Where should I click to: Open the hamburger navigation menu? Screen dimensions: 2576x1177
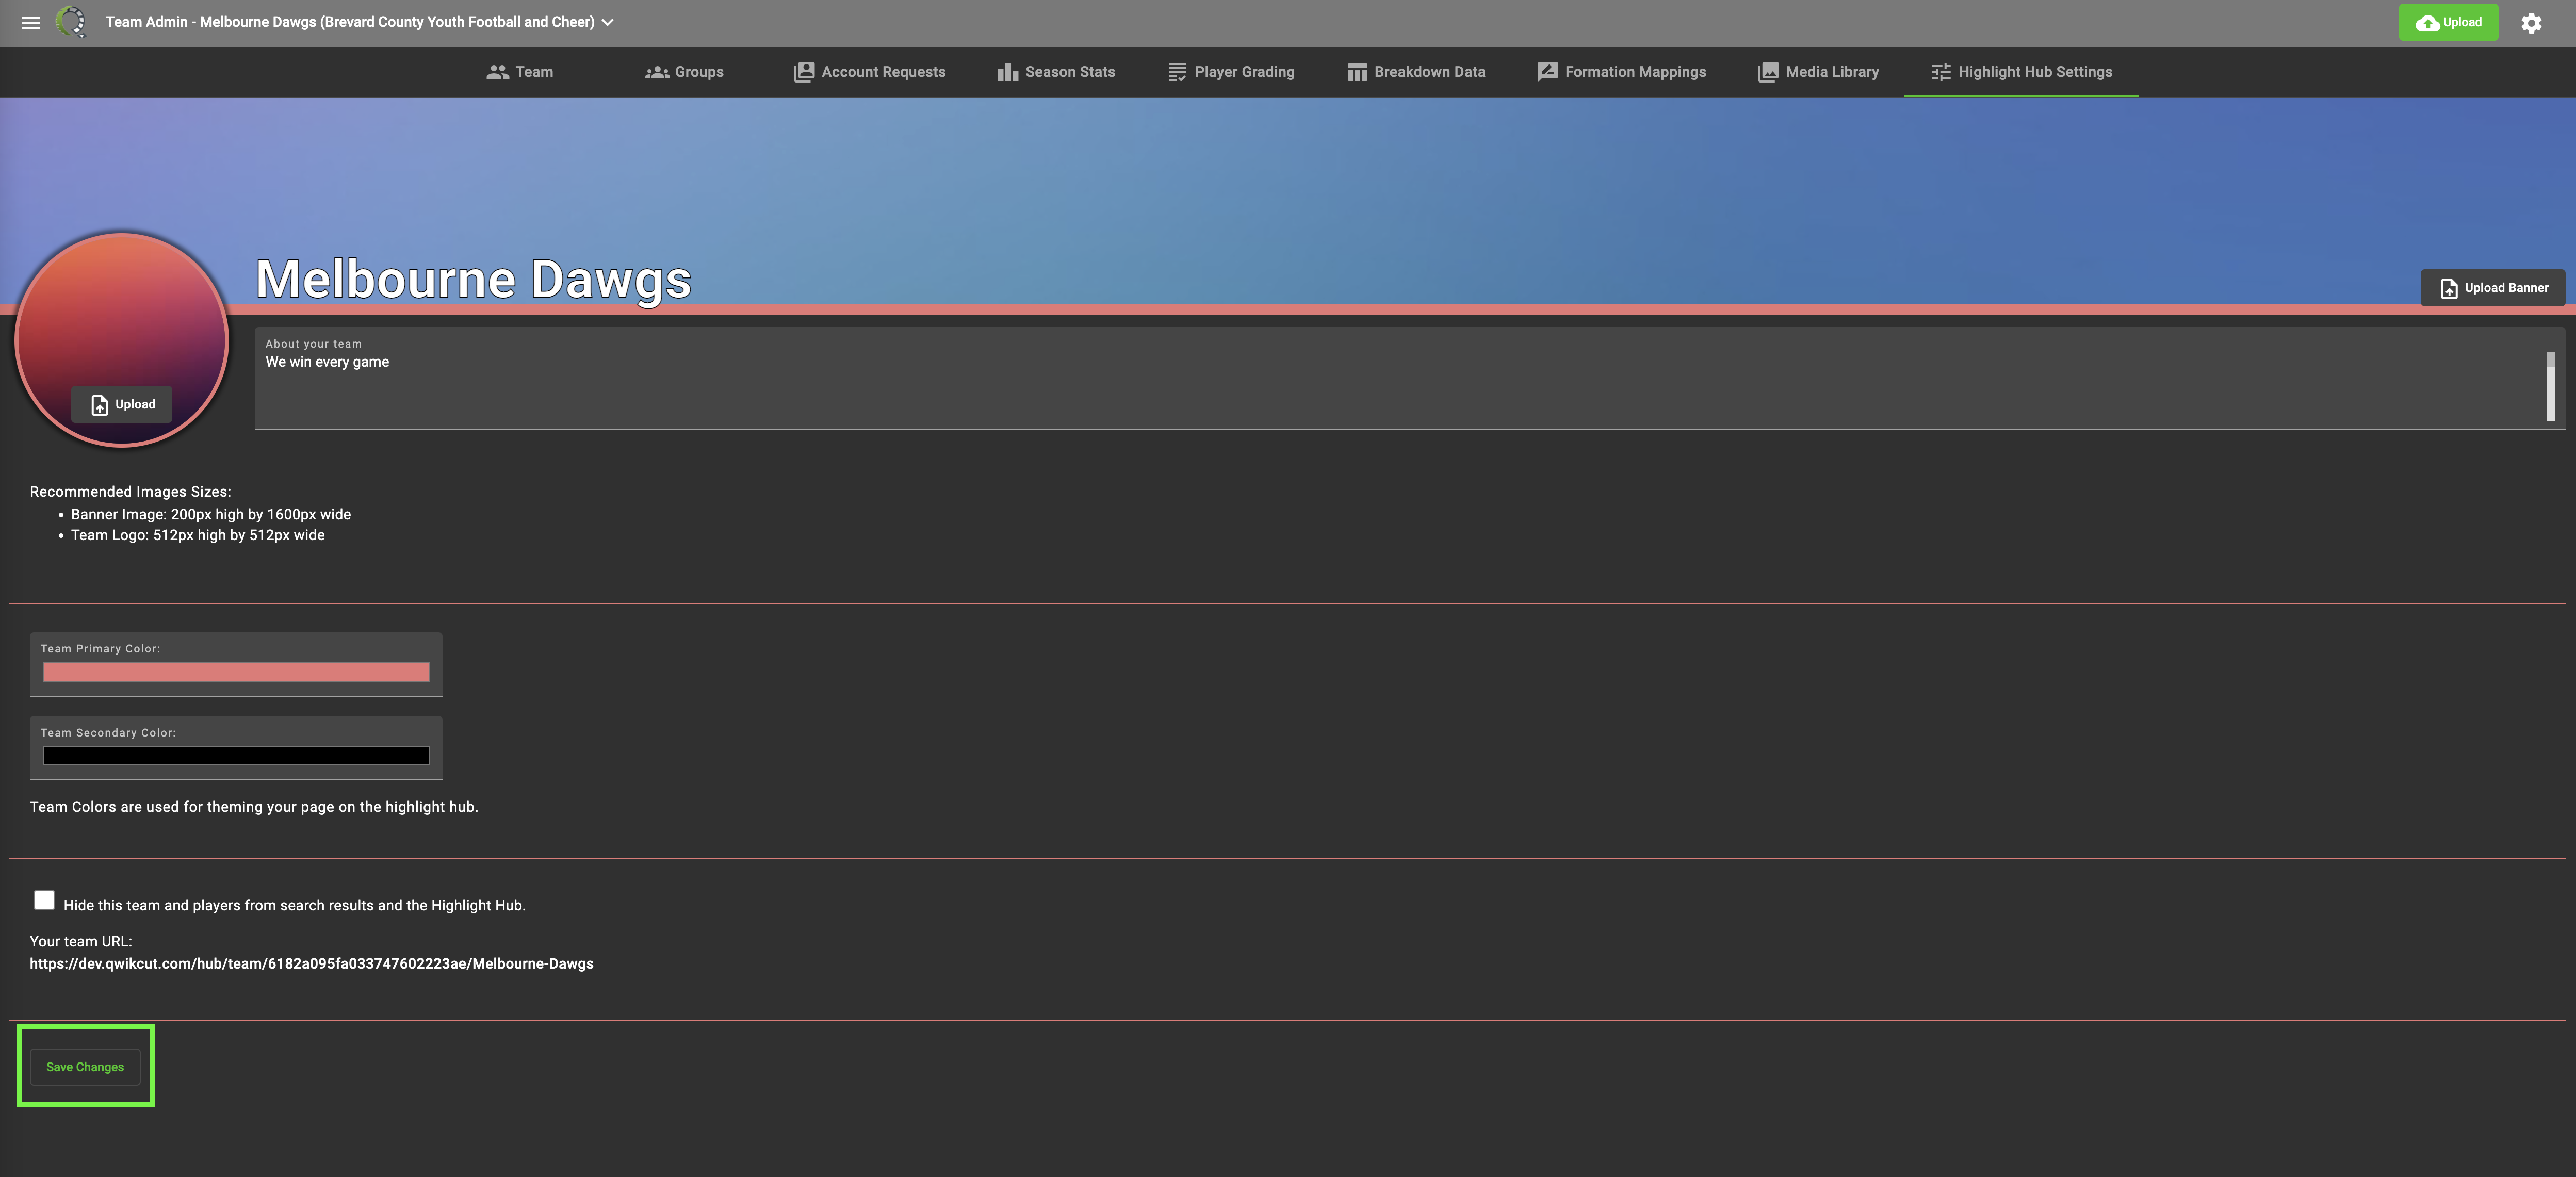pos(31,22)
